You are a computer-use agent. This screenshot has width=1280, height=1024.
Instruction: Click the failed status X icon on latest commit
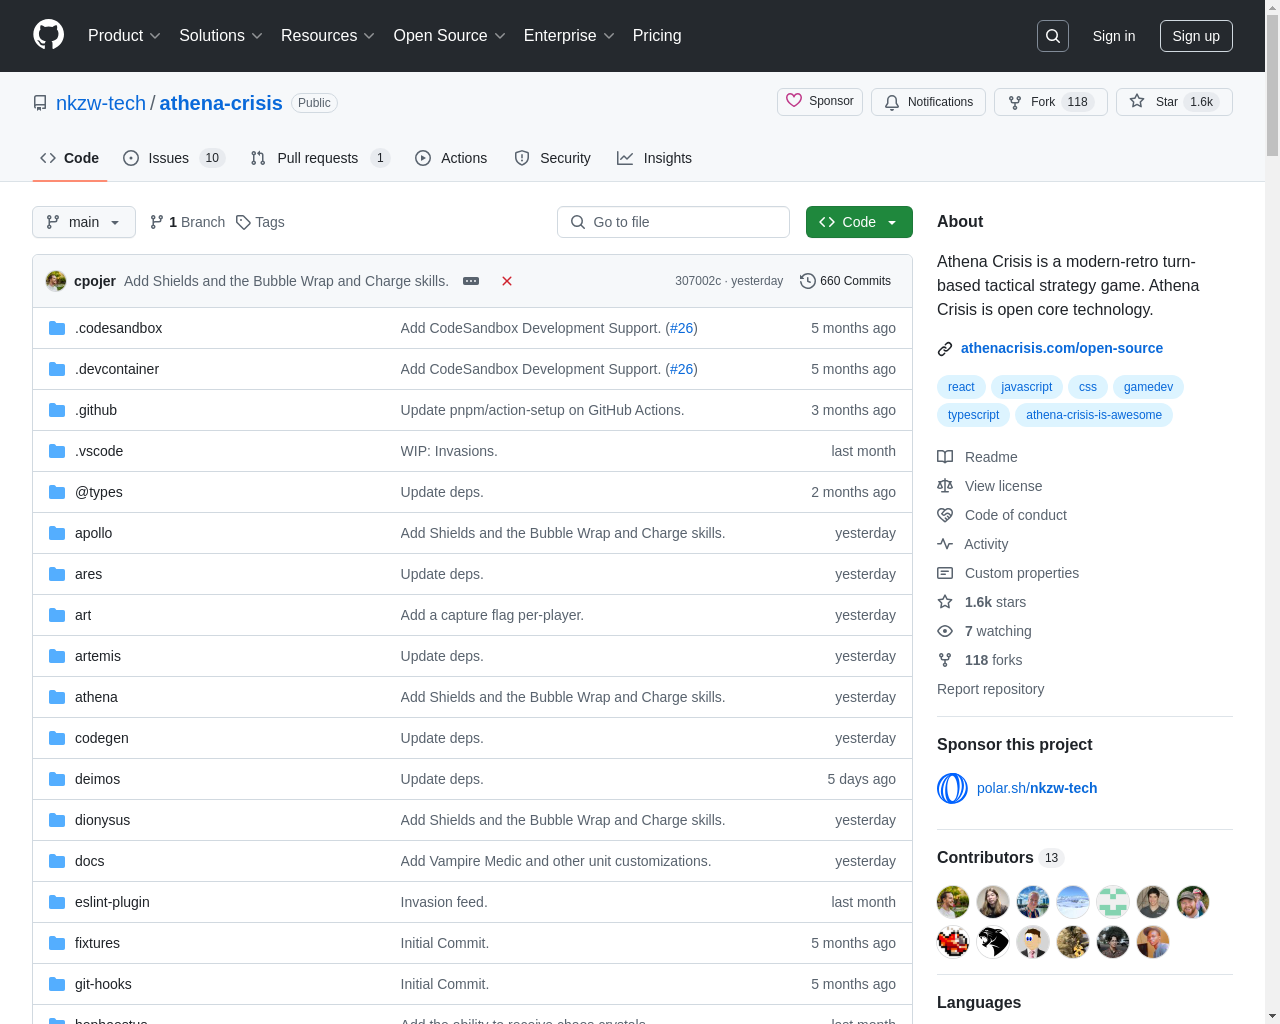pyautogui.click(x=507, y=281)
